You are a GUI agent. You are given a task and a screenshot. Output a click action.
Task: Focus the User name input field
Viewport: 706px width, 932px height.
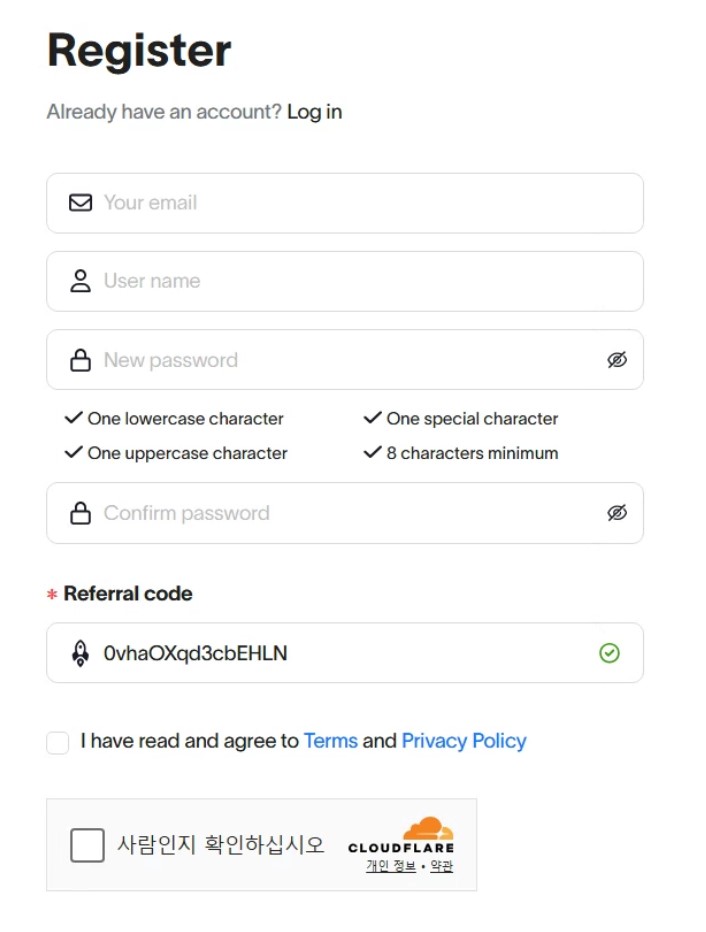click(360, 281)
